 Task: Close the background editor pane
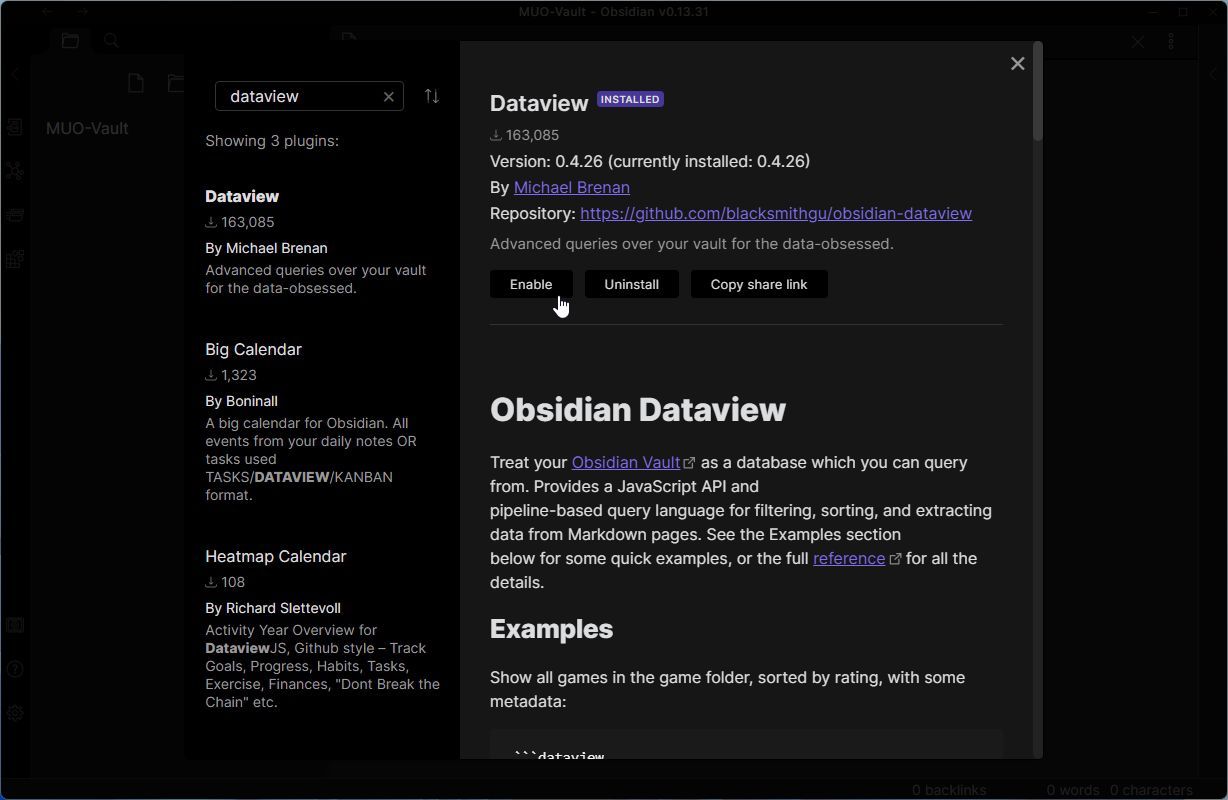(1137, 41)
